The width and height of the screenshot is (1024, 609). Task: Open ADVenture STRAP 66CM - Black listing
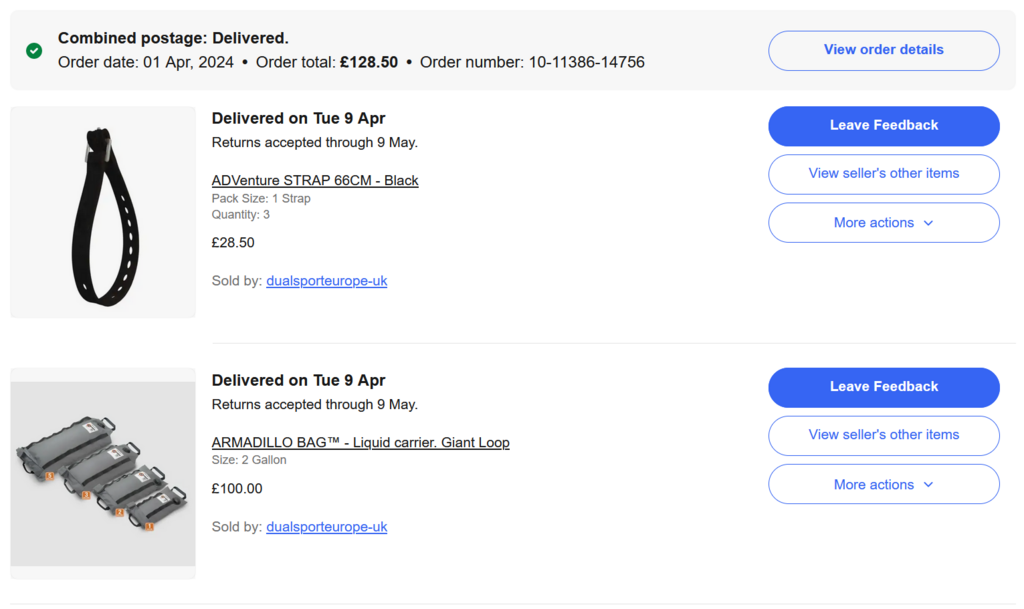click(x=315, y=181)
